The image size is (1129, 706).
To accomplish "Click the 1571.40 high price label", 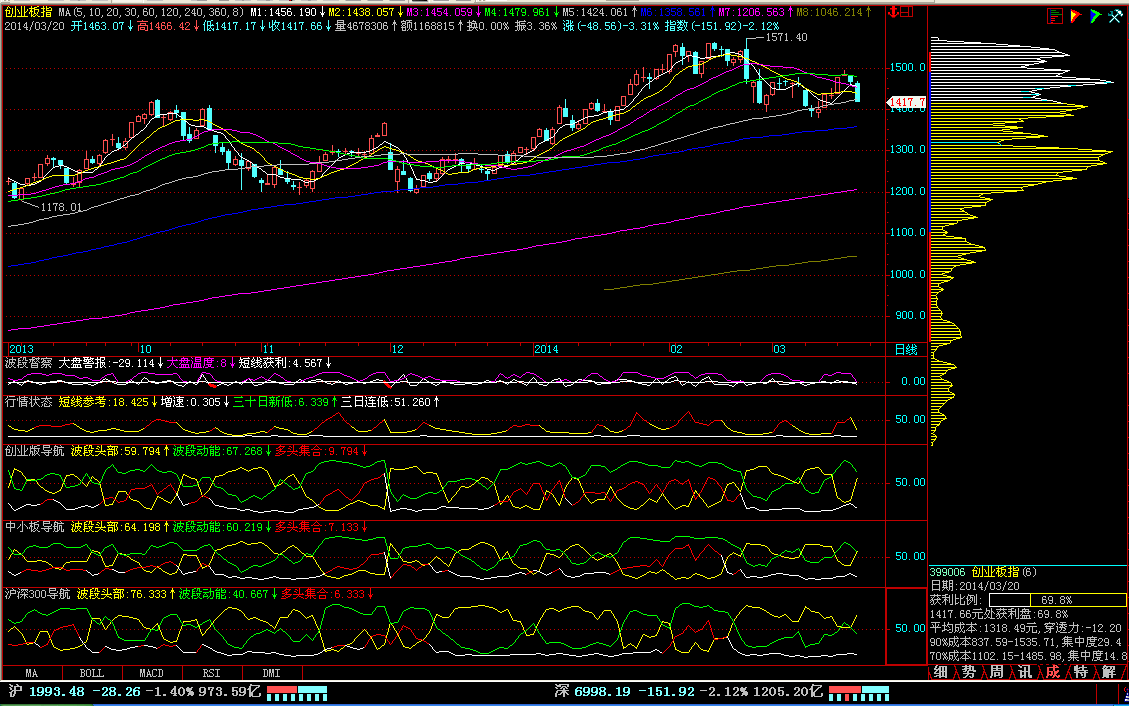I will 786,37.
